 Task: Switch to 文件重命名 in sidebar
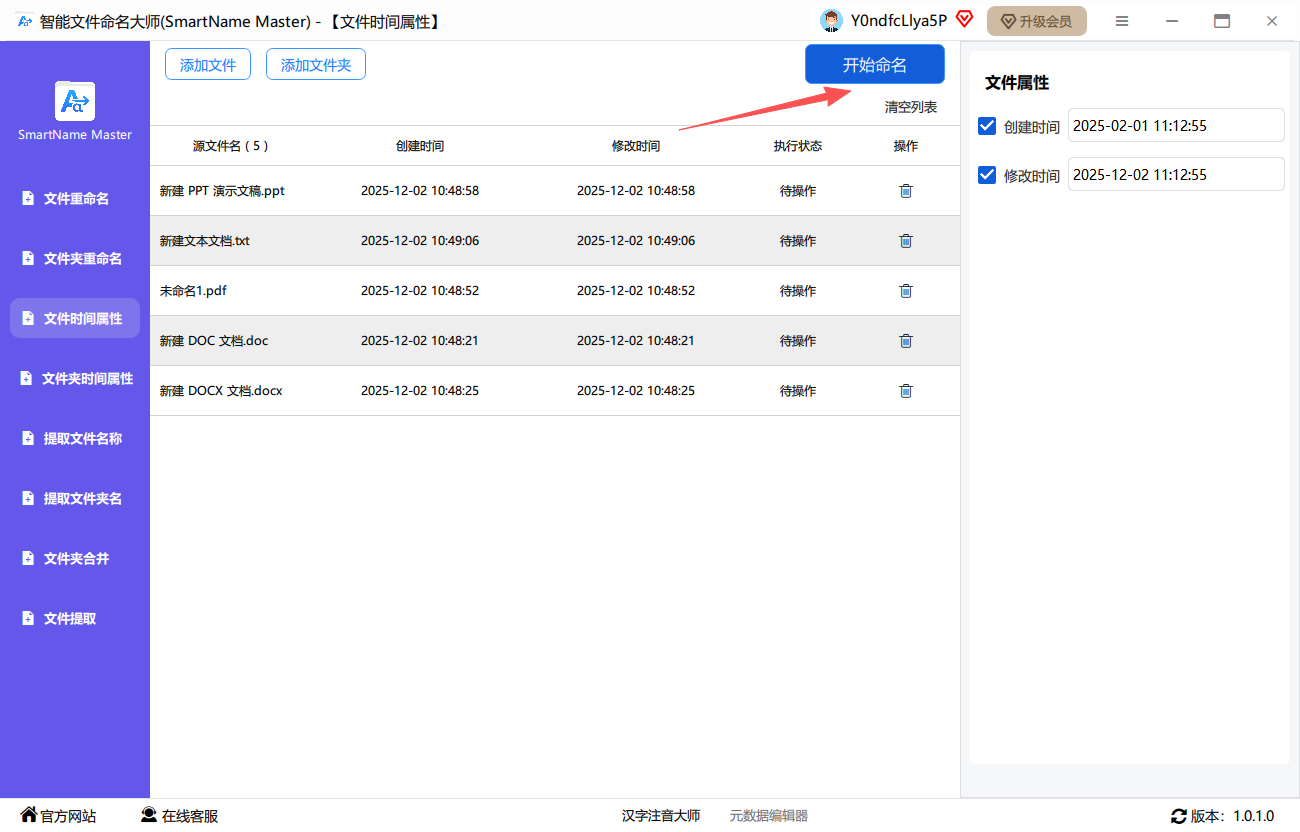coord(75,199)
